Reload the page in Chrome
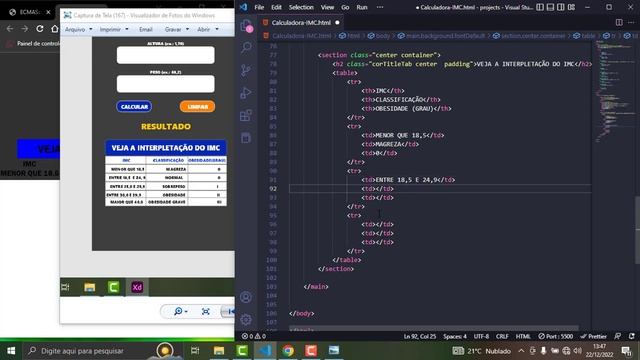 click(40, 29)
